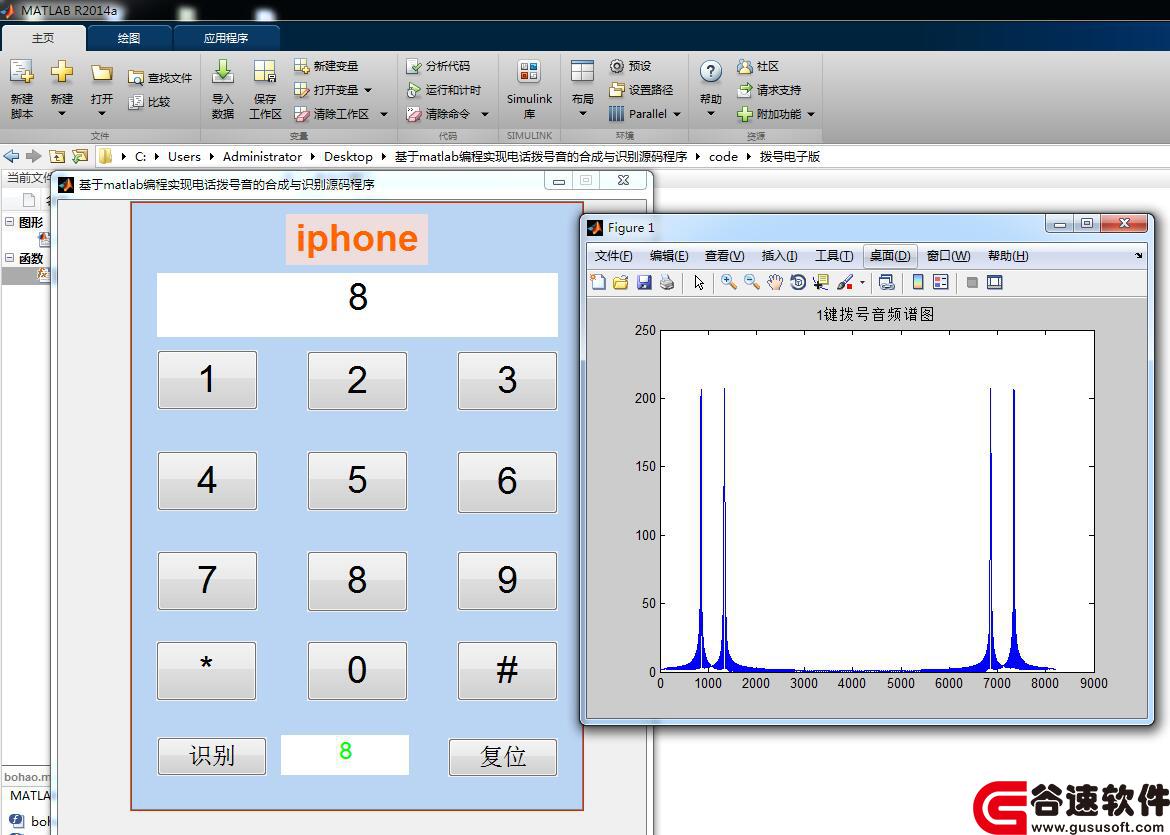The height and width of the screenshot is (835, 1170).
Task: Open dropdown arrow under Open (打开)
Action: click(101, 114)
